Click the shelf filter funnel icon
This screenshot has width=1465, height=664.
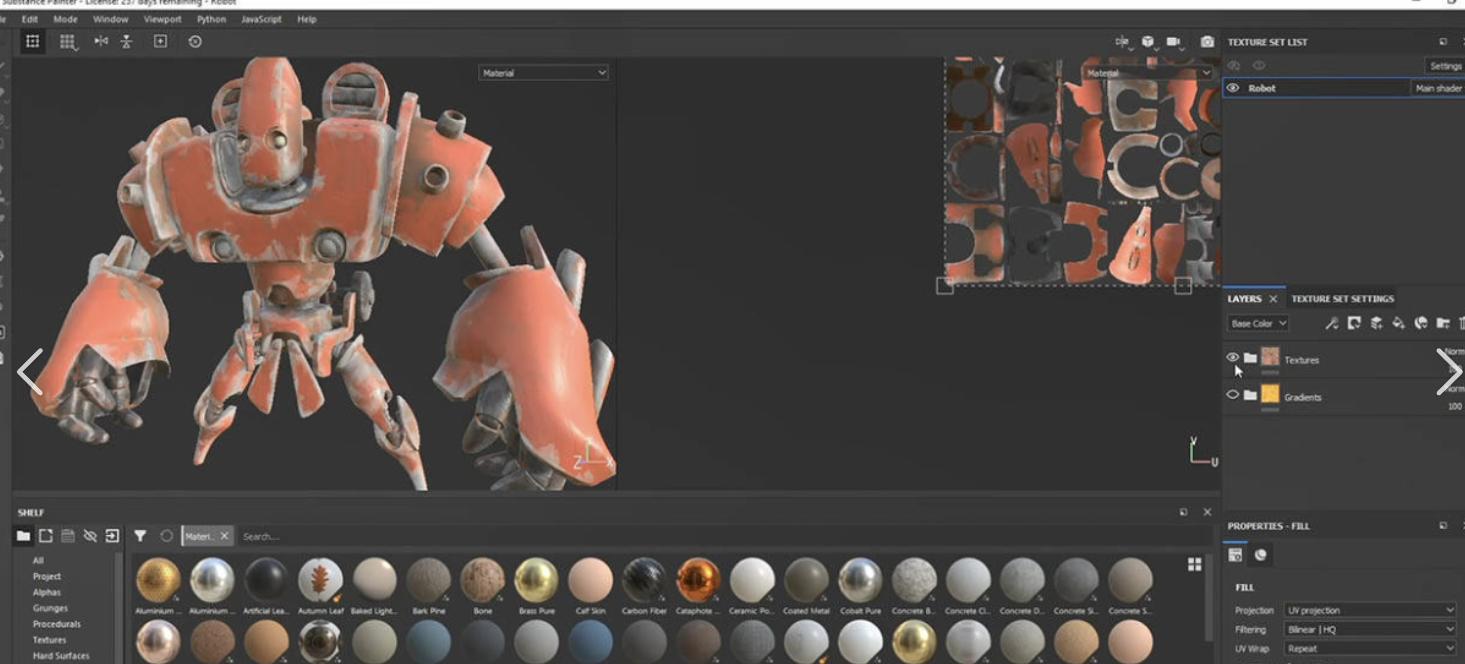tap(140, 536)
